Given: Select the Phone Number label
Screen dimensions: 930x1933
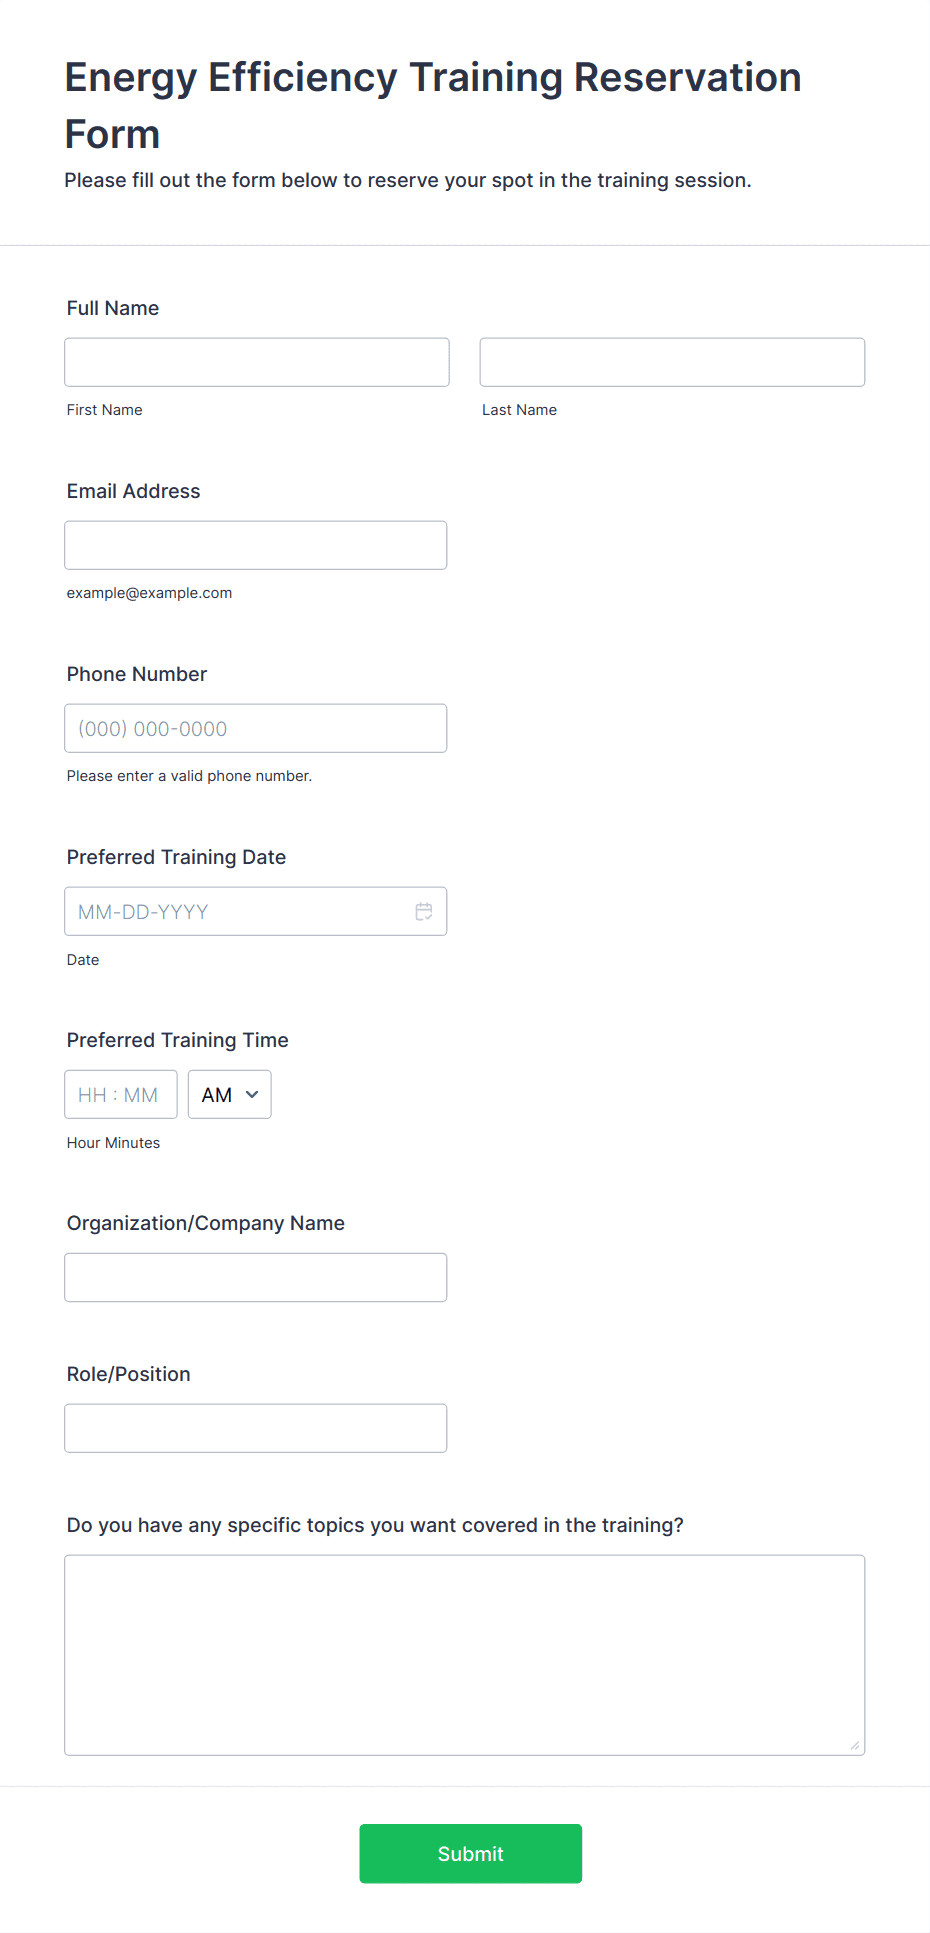Looking at the screenshot, I should [137, 674].
